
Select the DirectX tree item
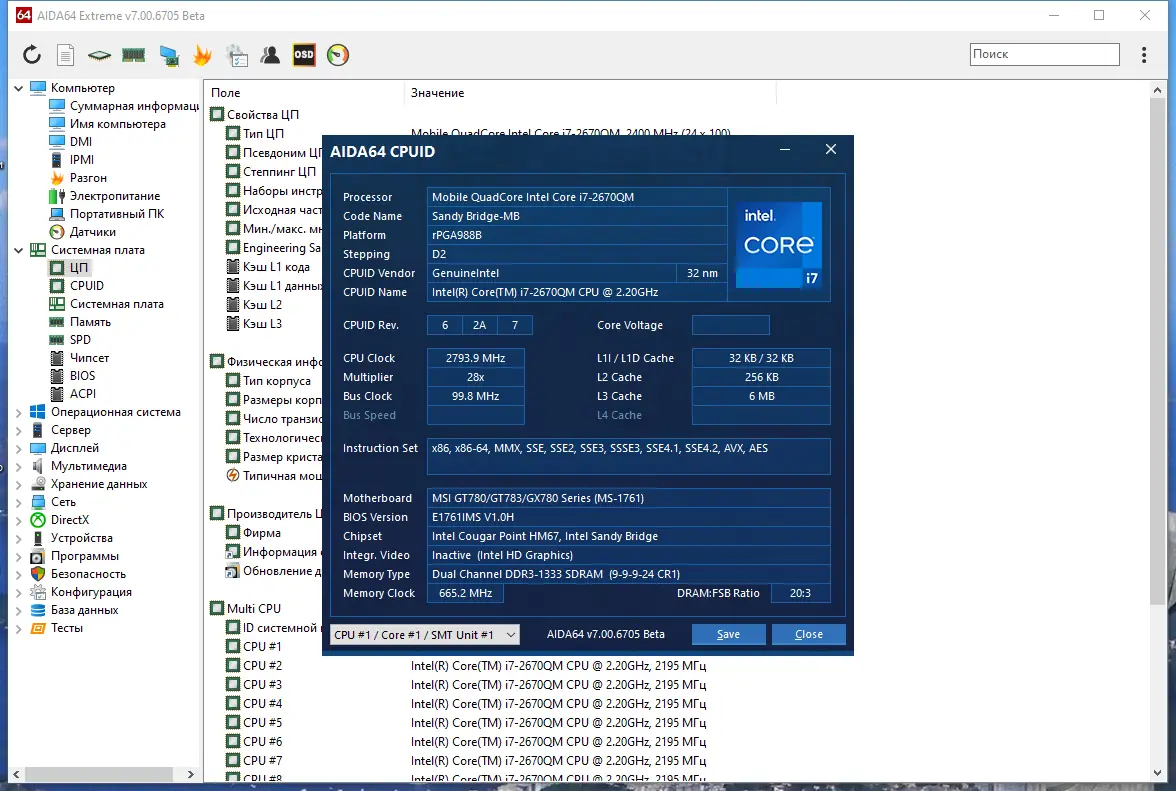coord(60,520)
